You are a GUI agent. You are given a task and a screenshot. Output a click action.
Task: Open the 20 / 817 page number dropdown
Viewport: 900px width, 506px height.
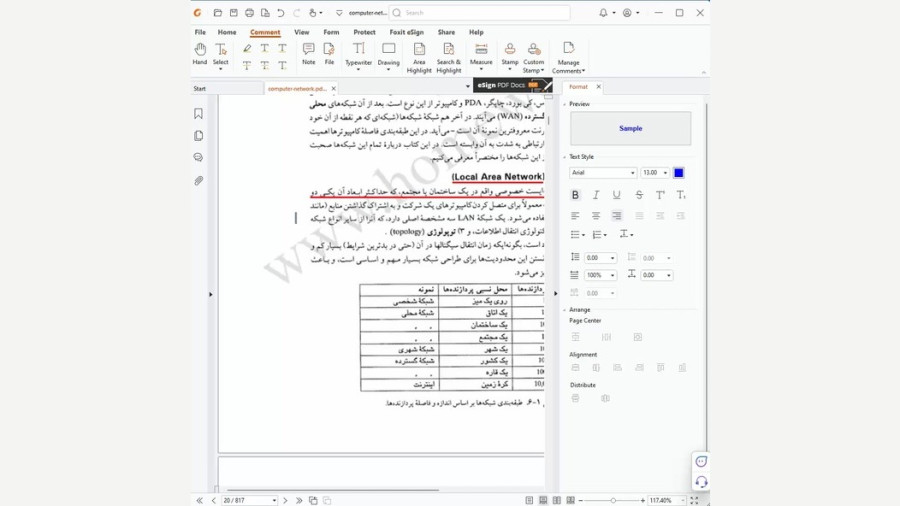274,500
